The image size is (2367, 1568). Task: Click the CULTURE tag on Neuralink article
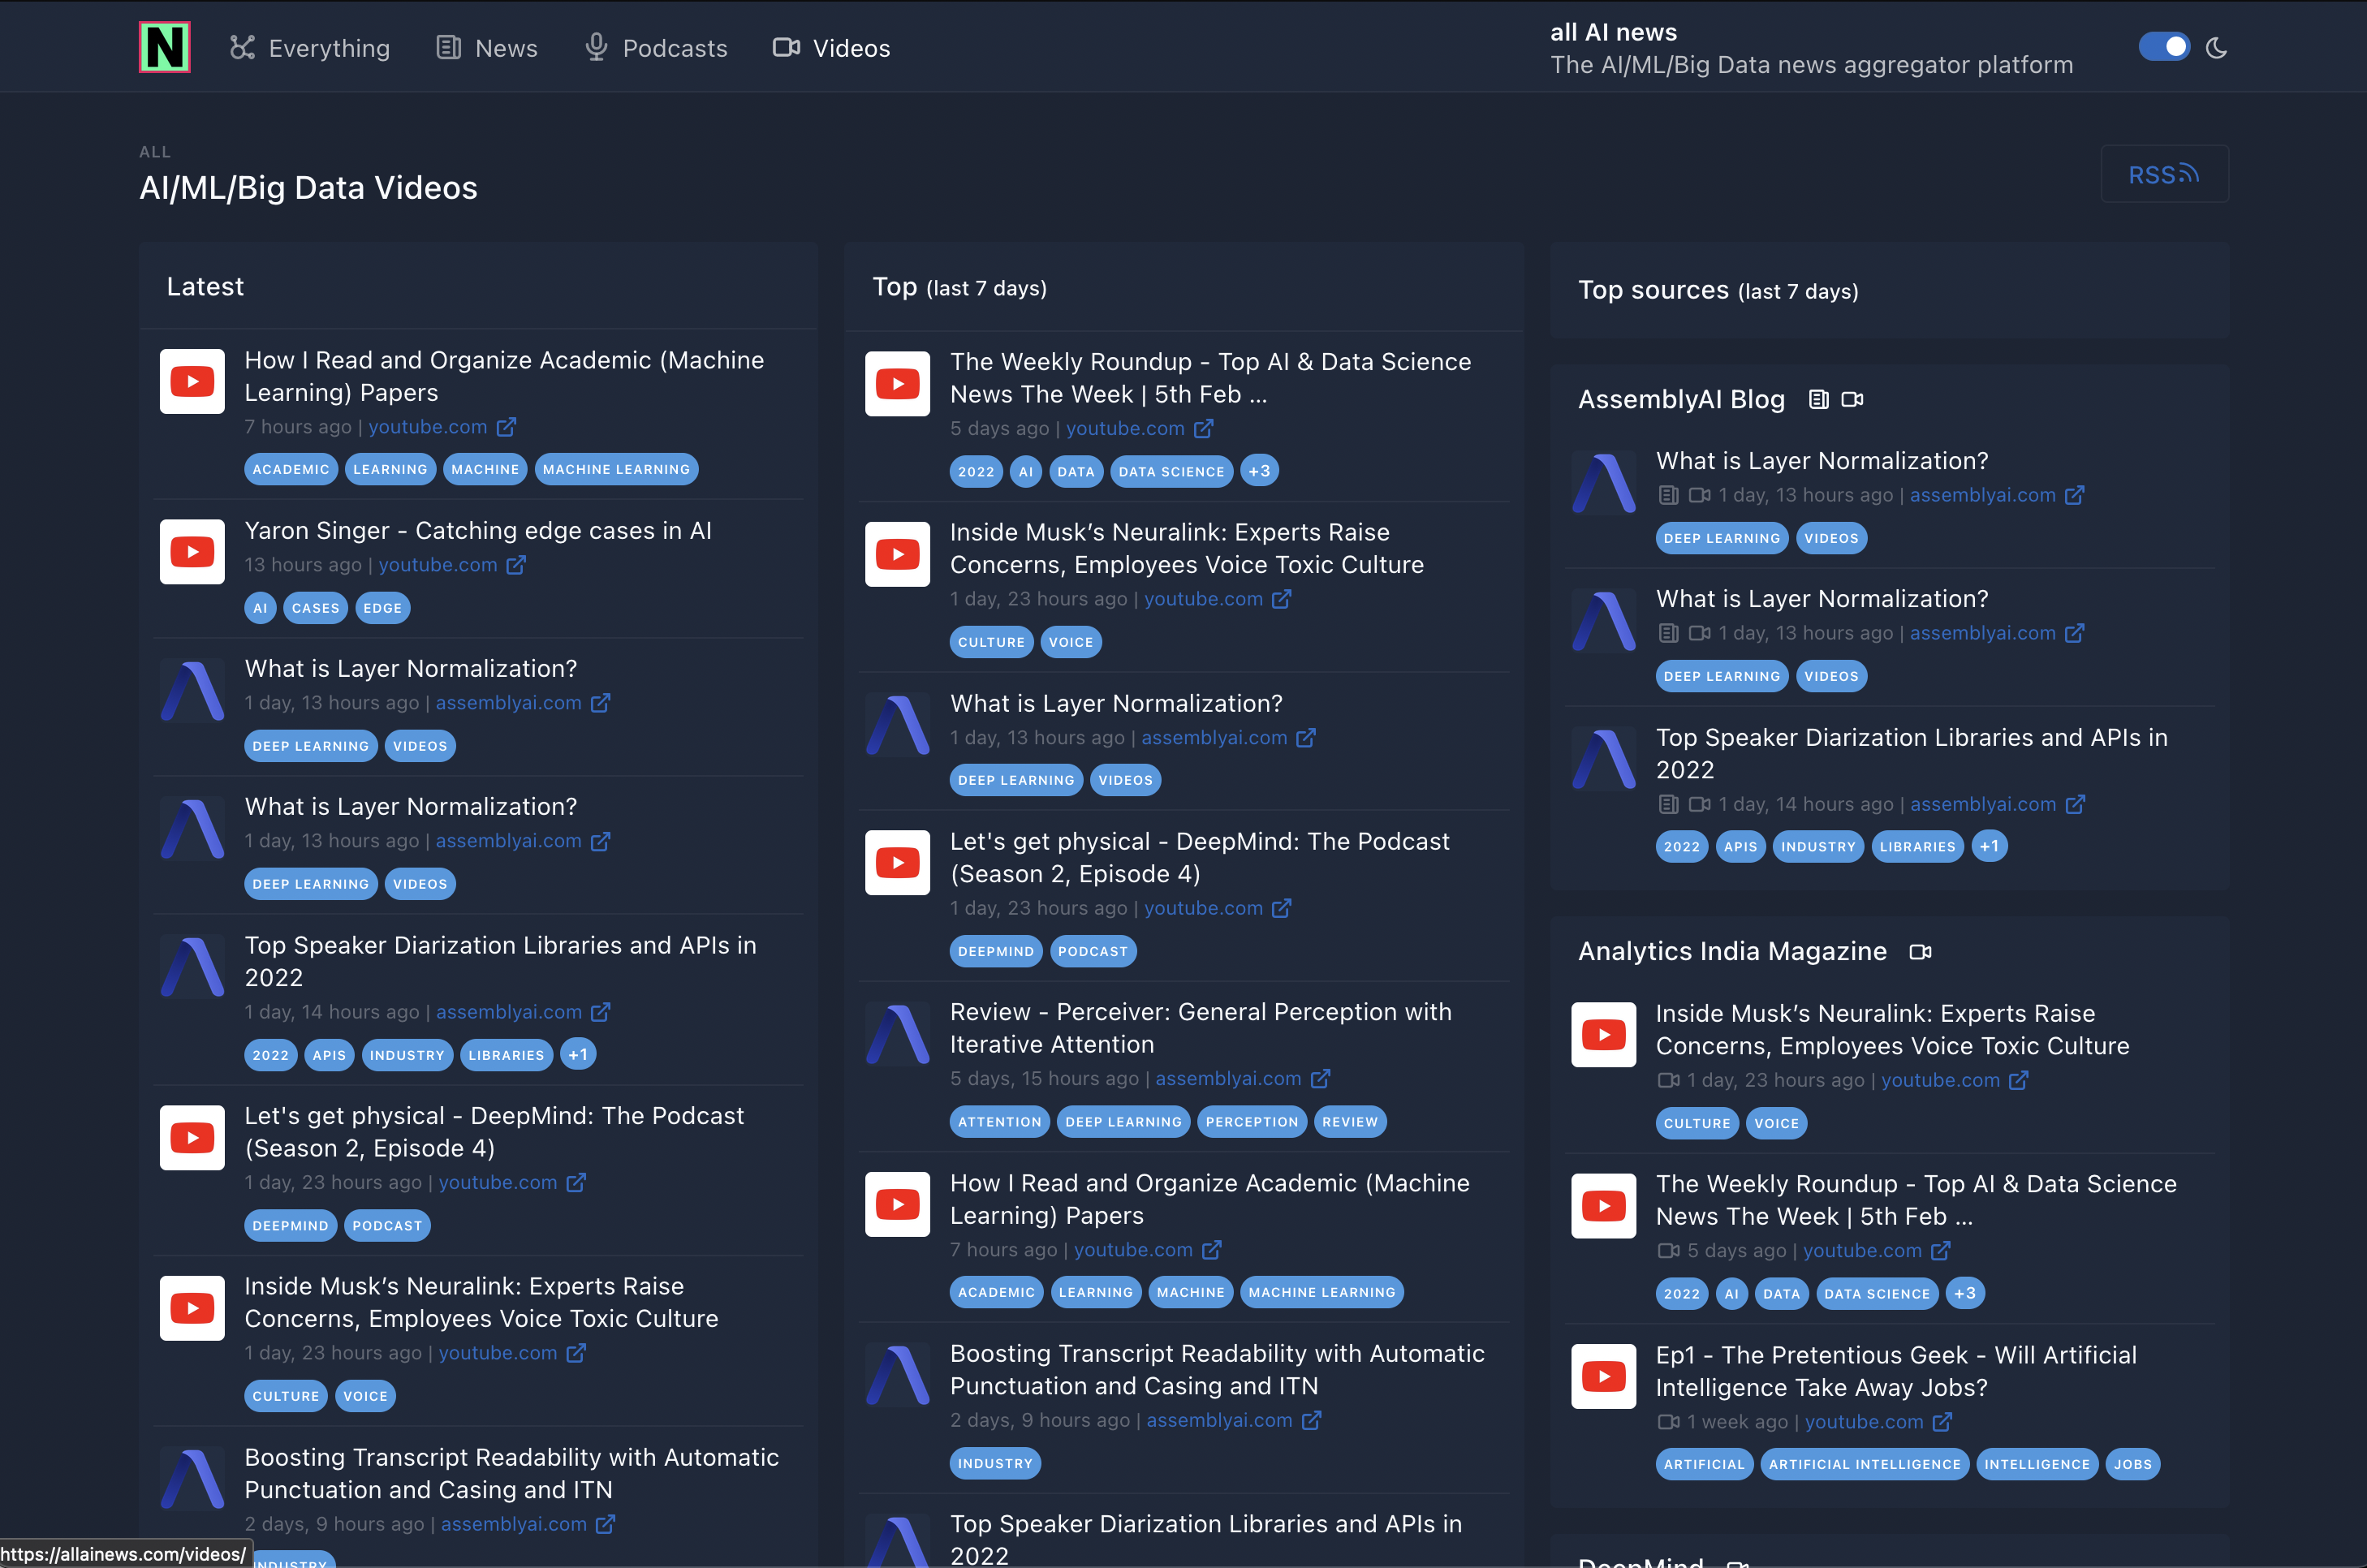point(286,1396)
